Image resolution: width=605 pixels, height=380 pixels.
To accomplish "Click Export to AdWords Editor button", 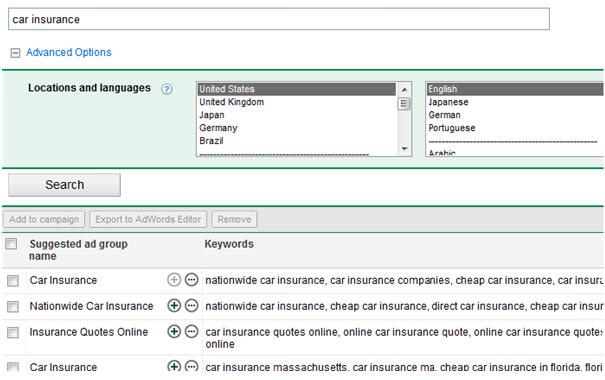I will pyautogui.click(x=148, y=219).
